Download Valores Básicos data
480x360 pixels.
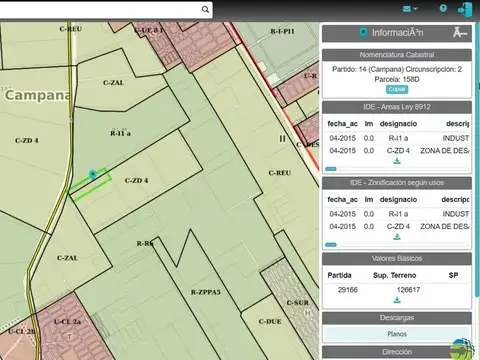click(x=397, y=300)
